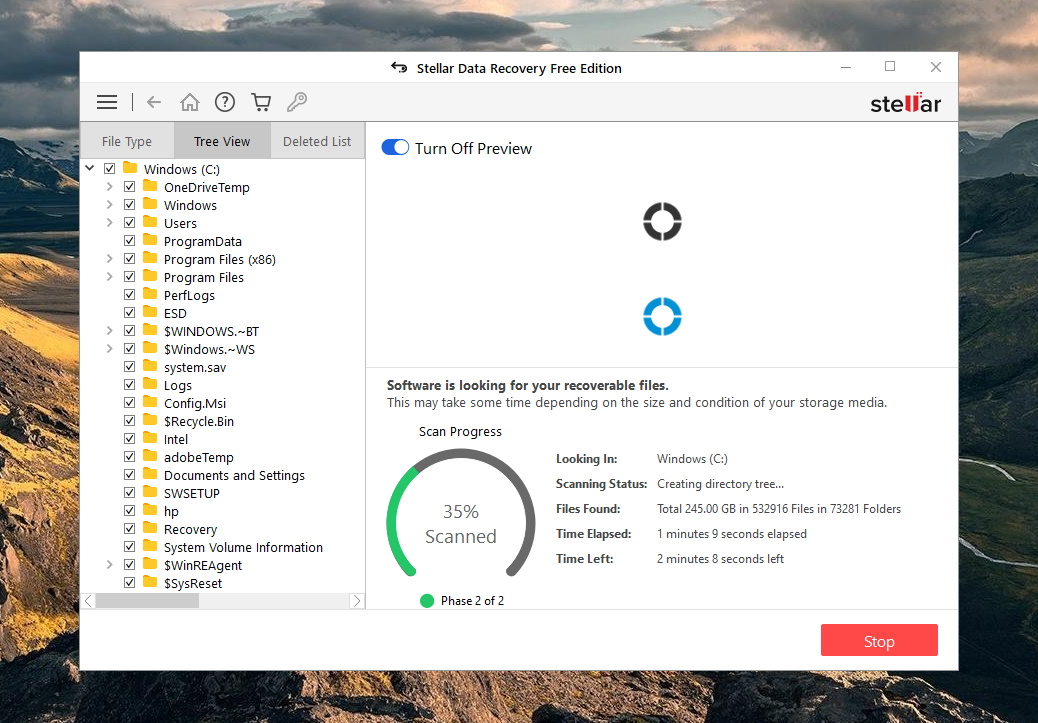Expand the $Windows.~WS node
The width and height of the screenshot is (1038, 723).
point(110,348)
